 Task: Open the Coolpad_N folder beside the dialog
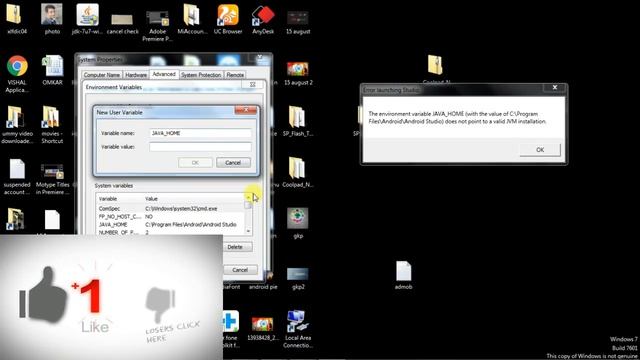[x=298, y=172]
